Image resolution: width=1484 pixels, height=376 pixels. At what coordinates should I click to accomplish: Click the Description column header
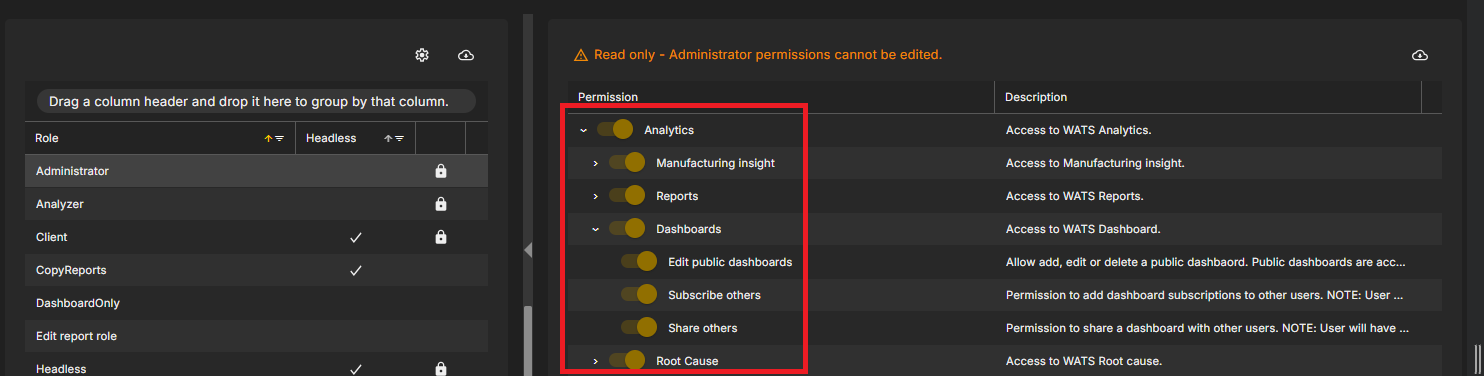(x=1208, y=97)
